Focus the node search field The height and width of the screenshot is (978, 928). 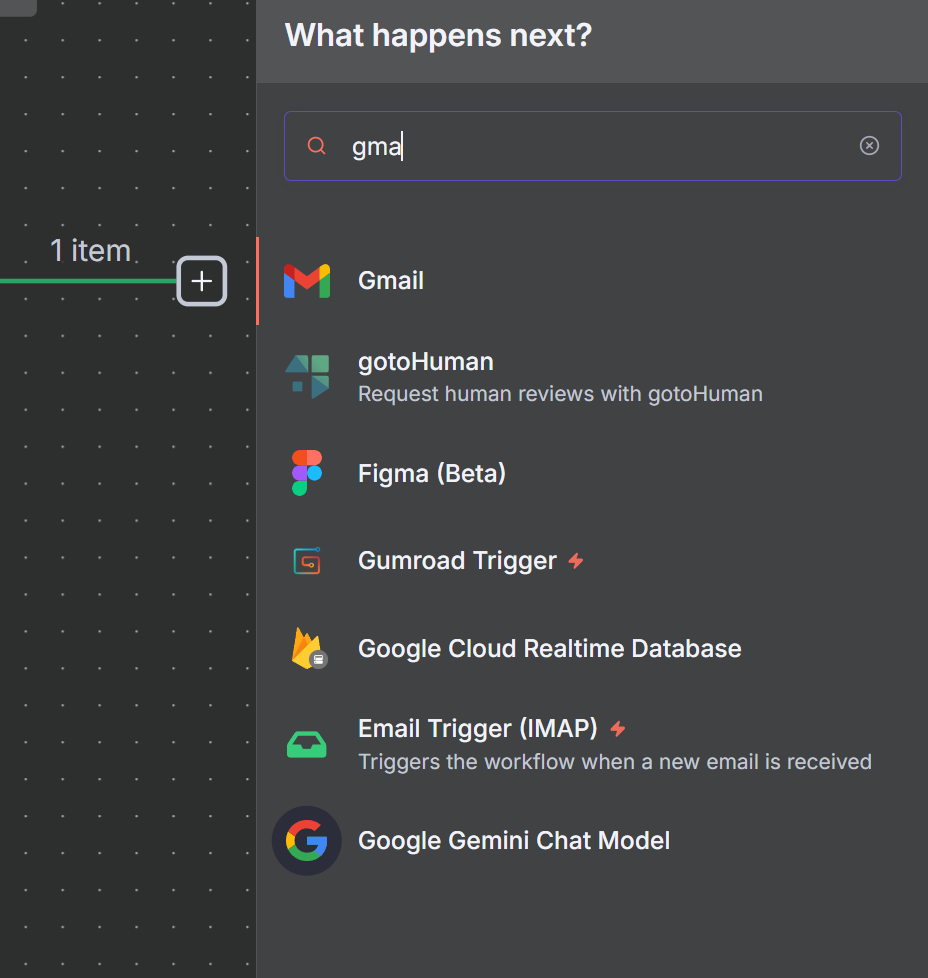tap(592, 146)
